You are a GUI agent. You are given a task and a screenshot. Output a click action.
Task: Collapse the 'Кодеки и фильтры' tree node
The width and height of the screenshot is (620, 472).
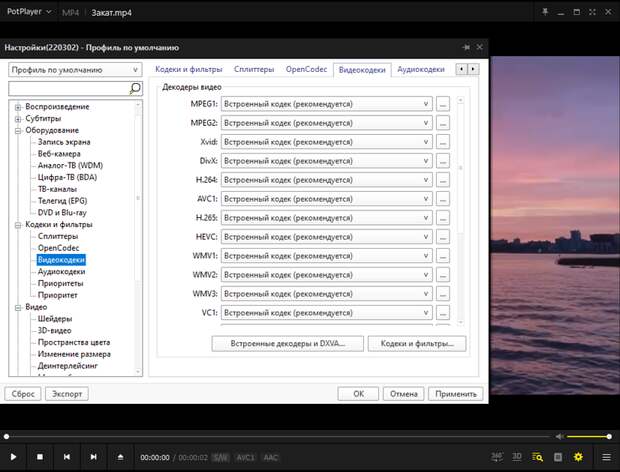pyautogui.click(x=17, y=225)
